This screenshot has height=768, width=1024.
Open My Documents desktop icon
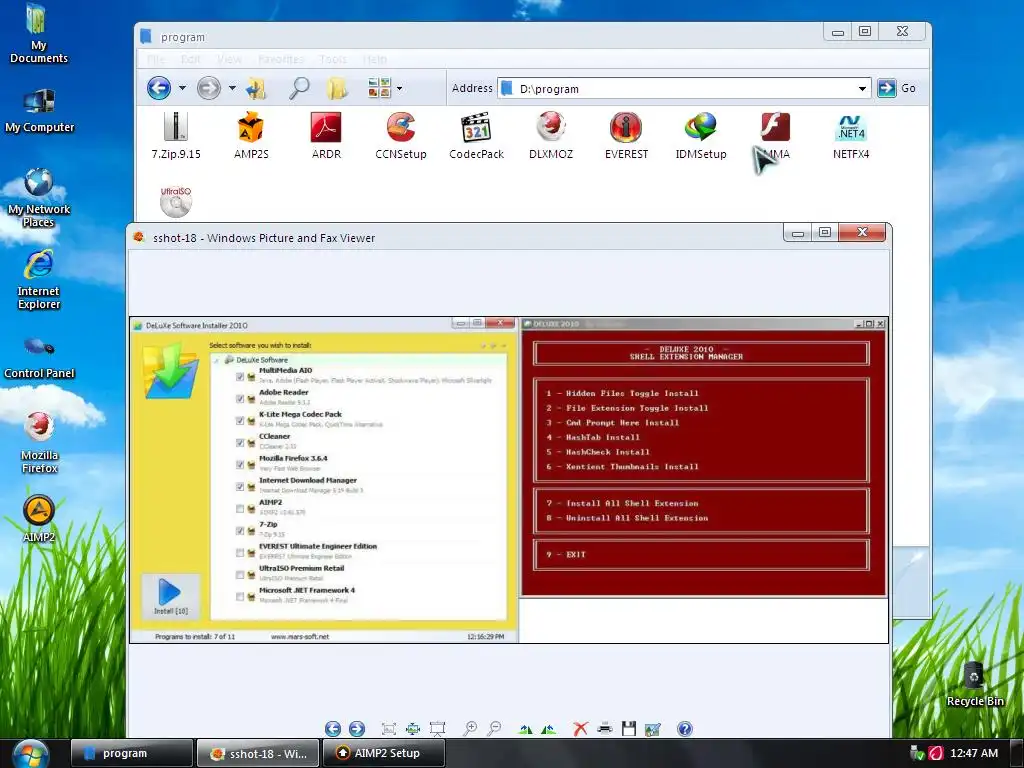(39, 34)
